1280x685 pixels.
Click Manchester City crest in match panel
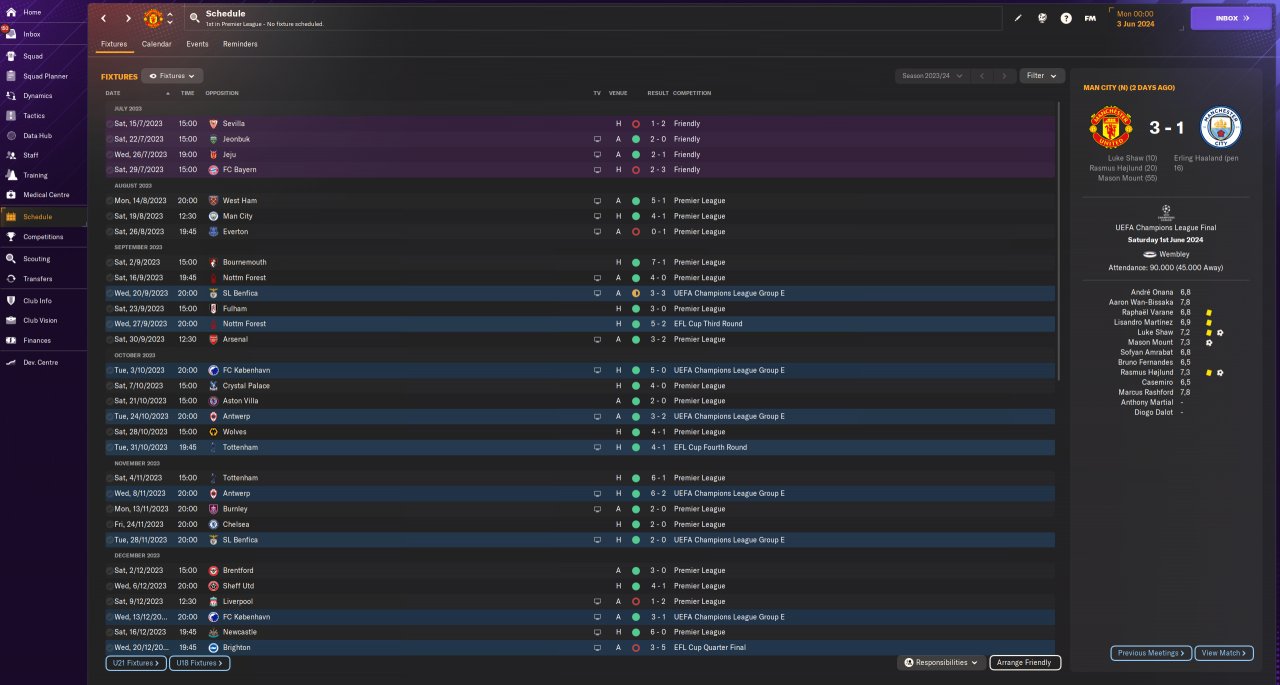1220,128
